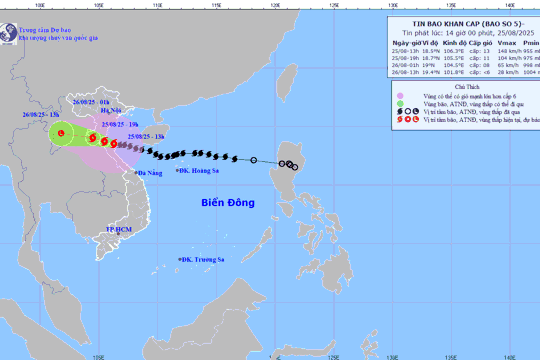Image resolution: width=540 pixels, height=360 pixels.
Task: Click the 26/08/25 - 01h timestamp label
Action: click(91, 102)
